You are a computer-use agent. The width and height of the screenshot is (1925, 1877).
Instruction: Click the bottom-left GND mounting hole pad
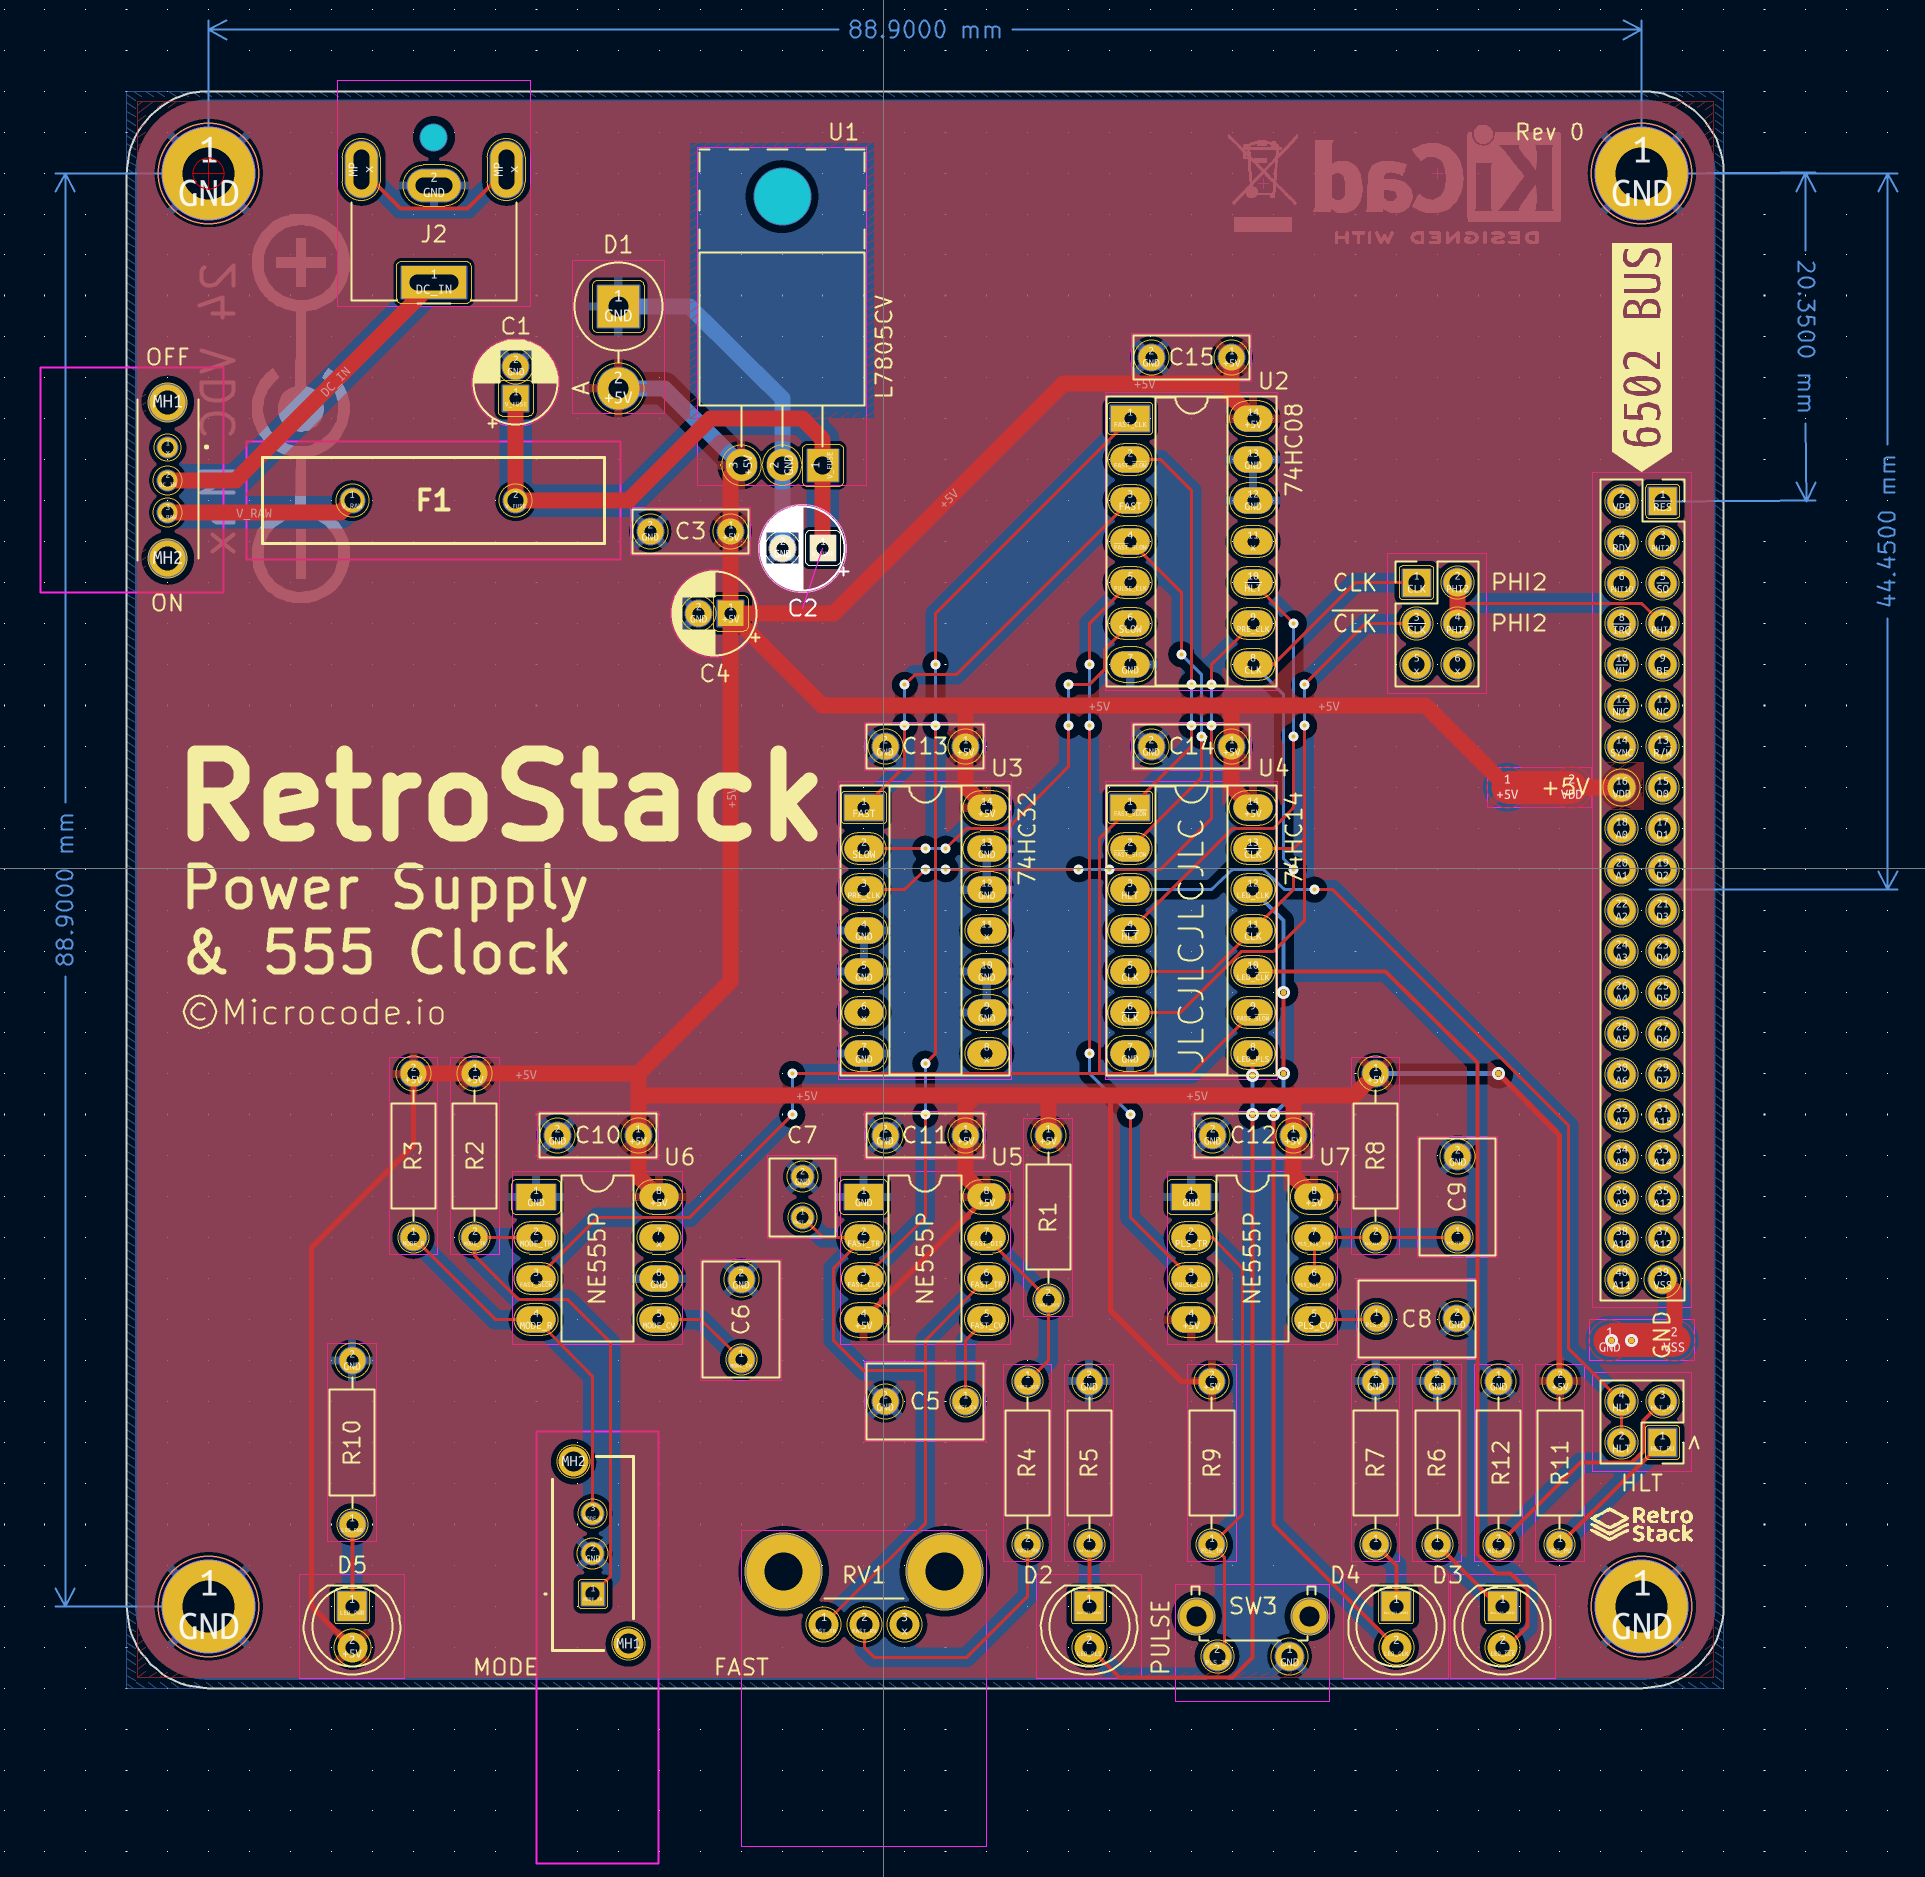tap(208, 1606)
